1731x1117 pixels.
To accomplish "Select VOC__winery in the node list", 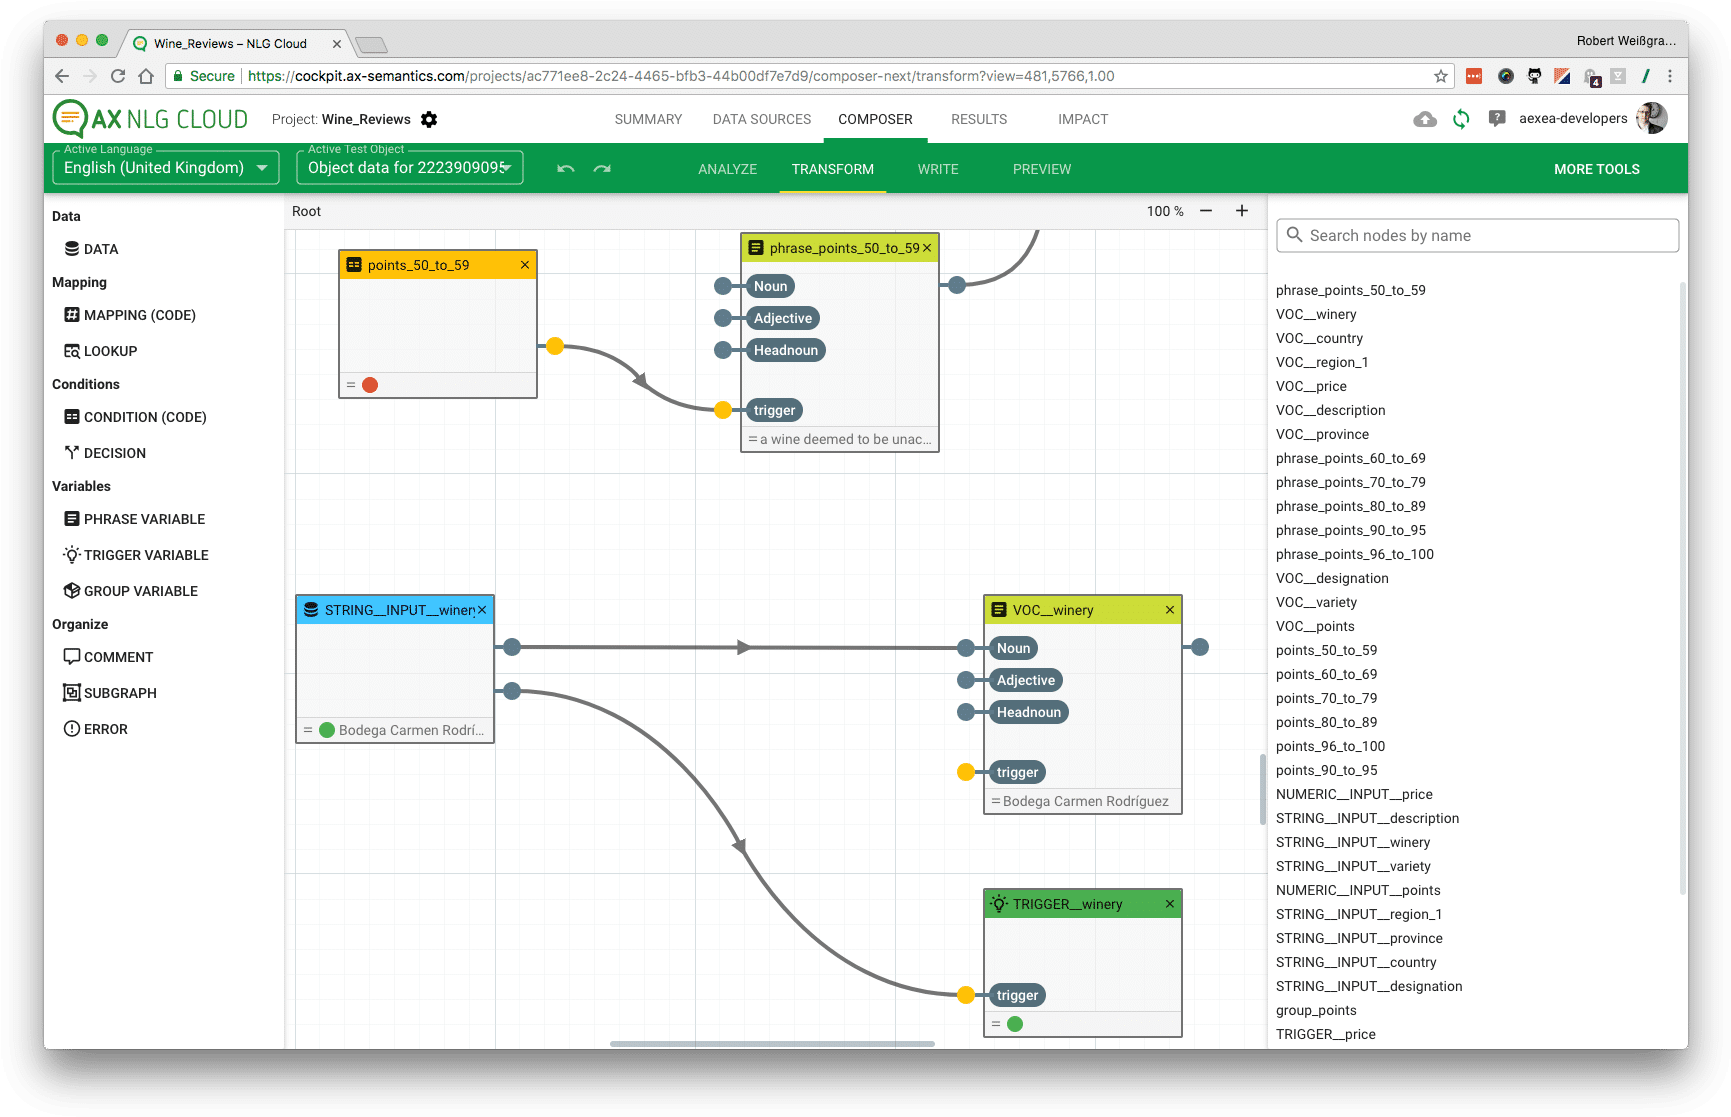I will point(1316,314).
